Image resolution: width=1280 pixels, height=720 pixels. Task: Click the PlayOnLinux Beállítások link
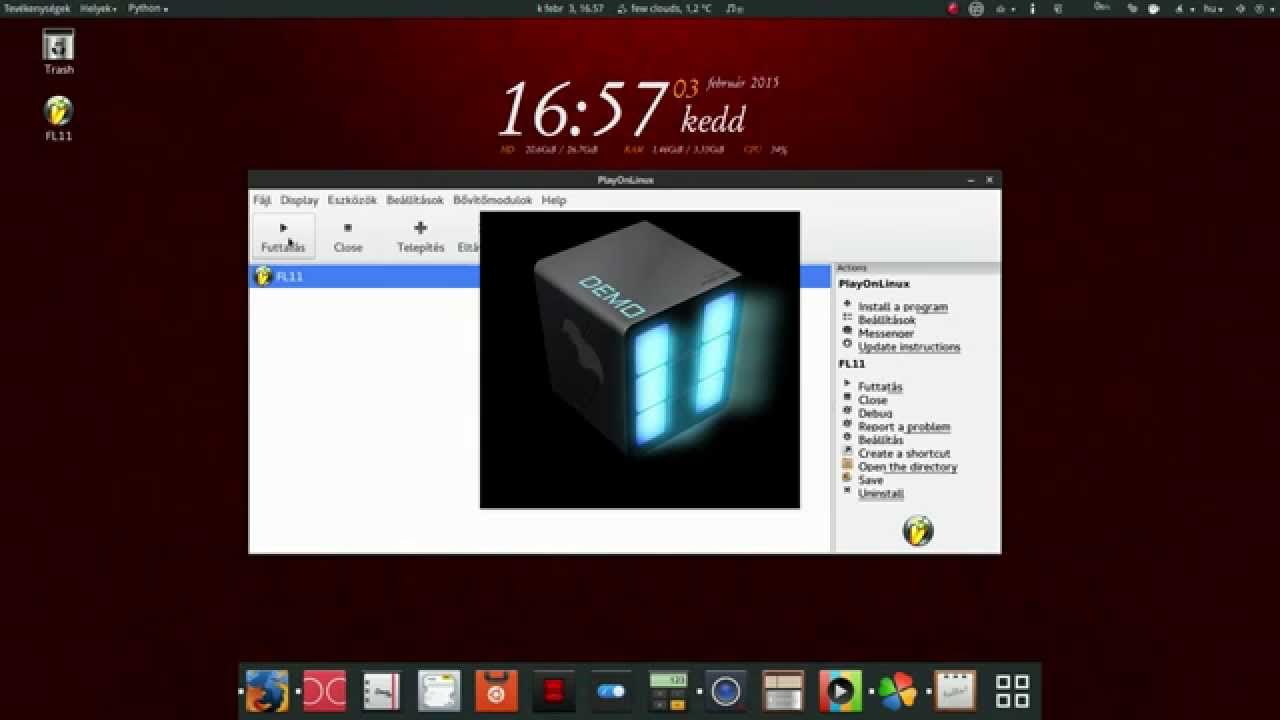coord(886,320)
